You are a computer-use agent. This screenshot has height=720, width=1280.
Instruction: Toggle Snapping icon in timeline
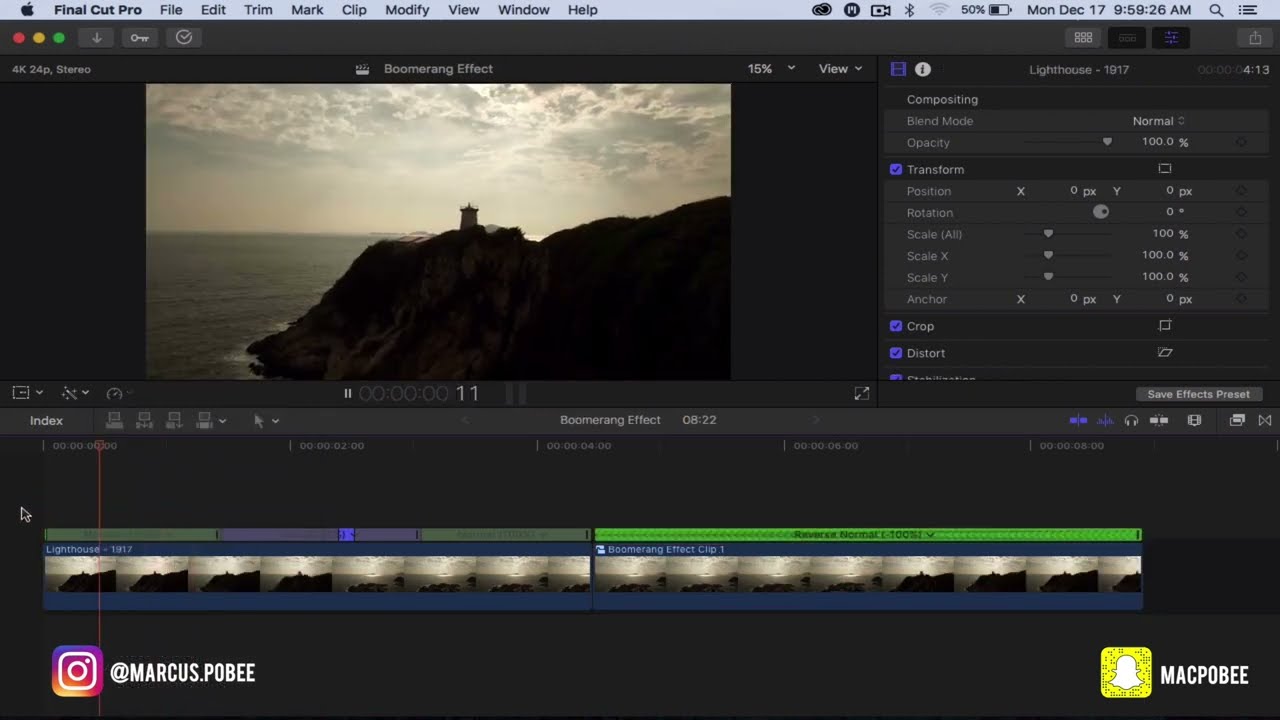pyautogui.click(x=1159, y=420)
